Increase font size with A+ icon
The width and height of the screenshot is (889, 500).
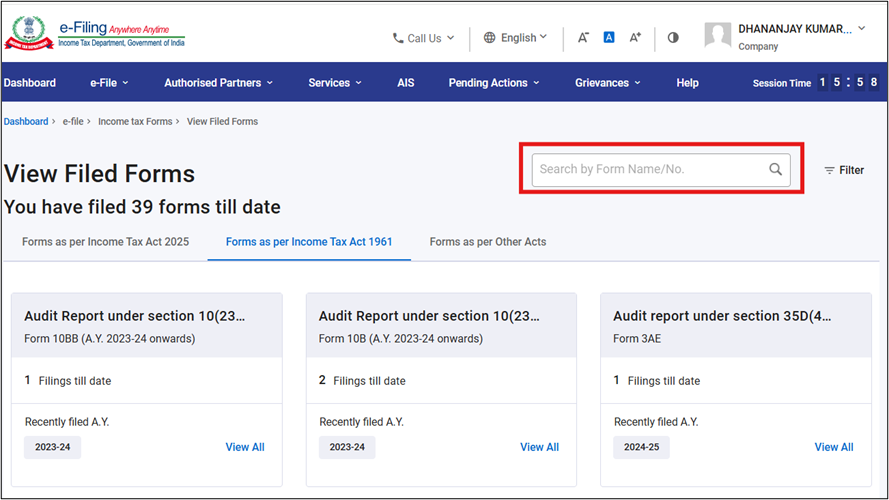pyautogui.click(x=635, y=37)
